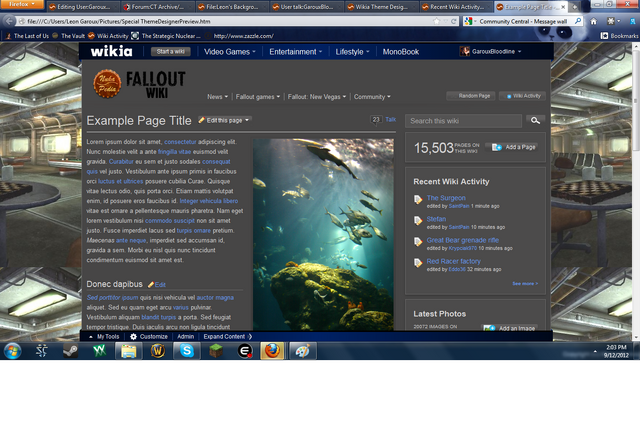
Task: Go to the Firefox home page icon
Action: pos(593,21)
